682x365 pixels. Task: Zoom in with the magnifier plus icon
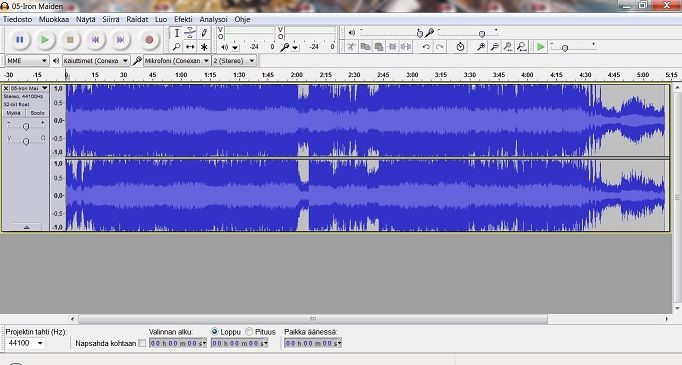481,47
